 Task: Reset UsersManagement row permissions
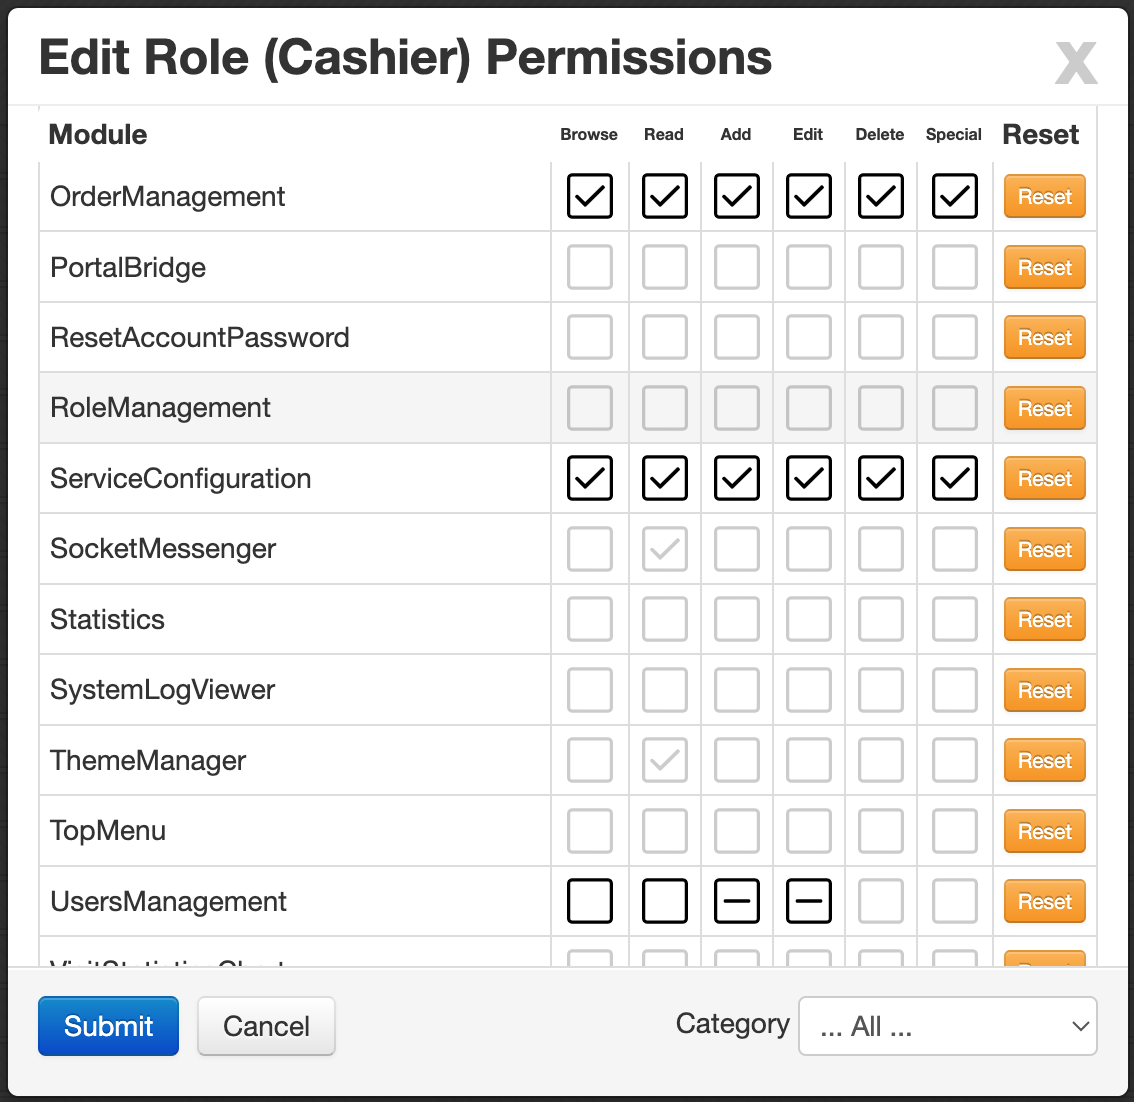pos(1044,901)
